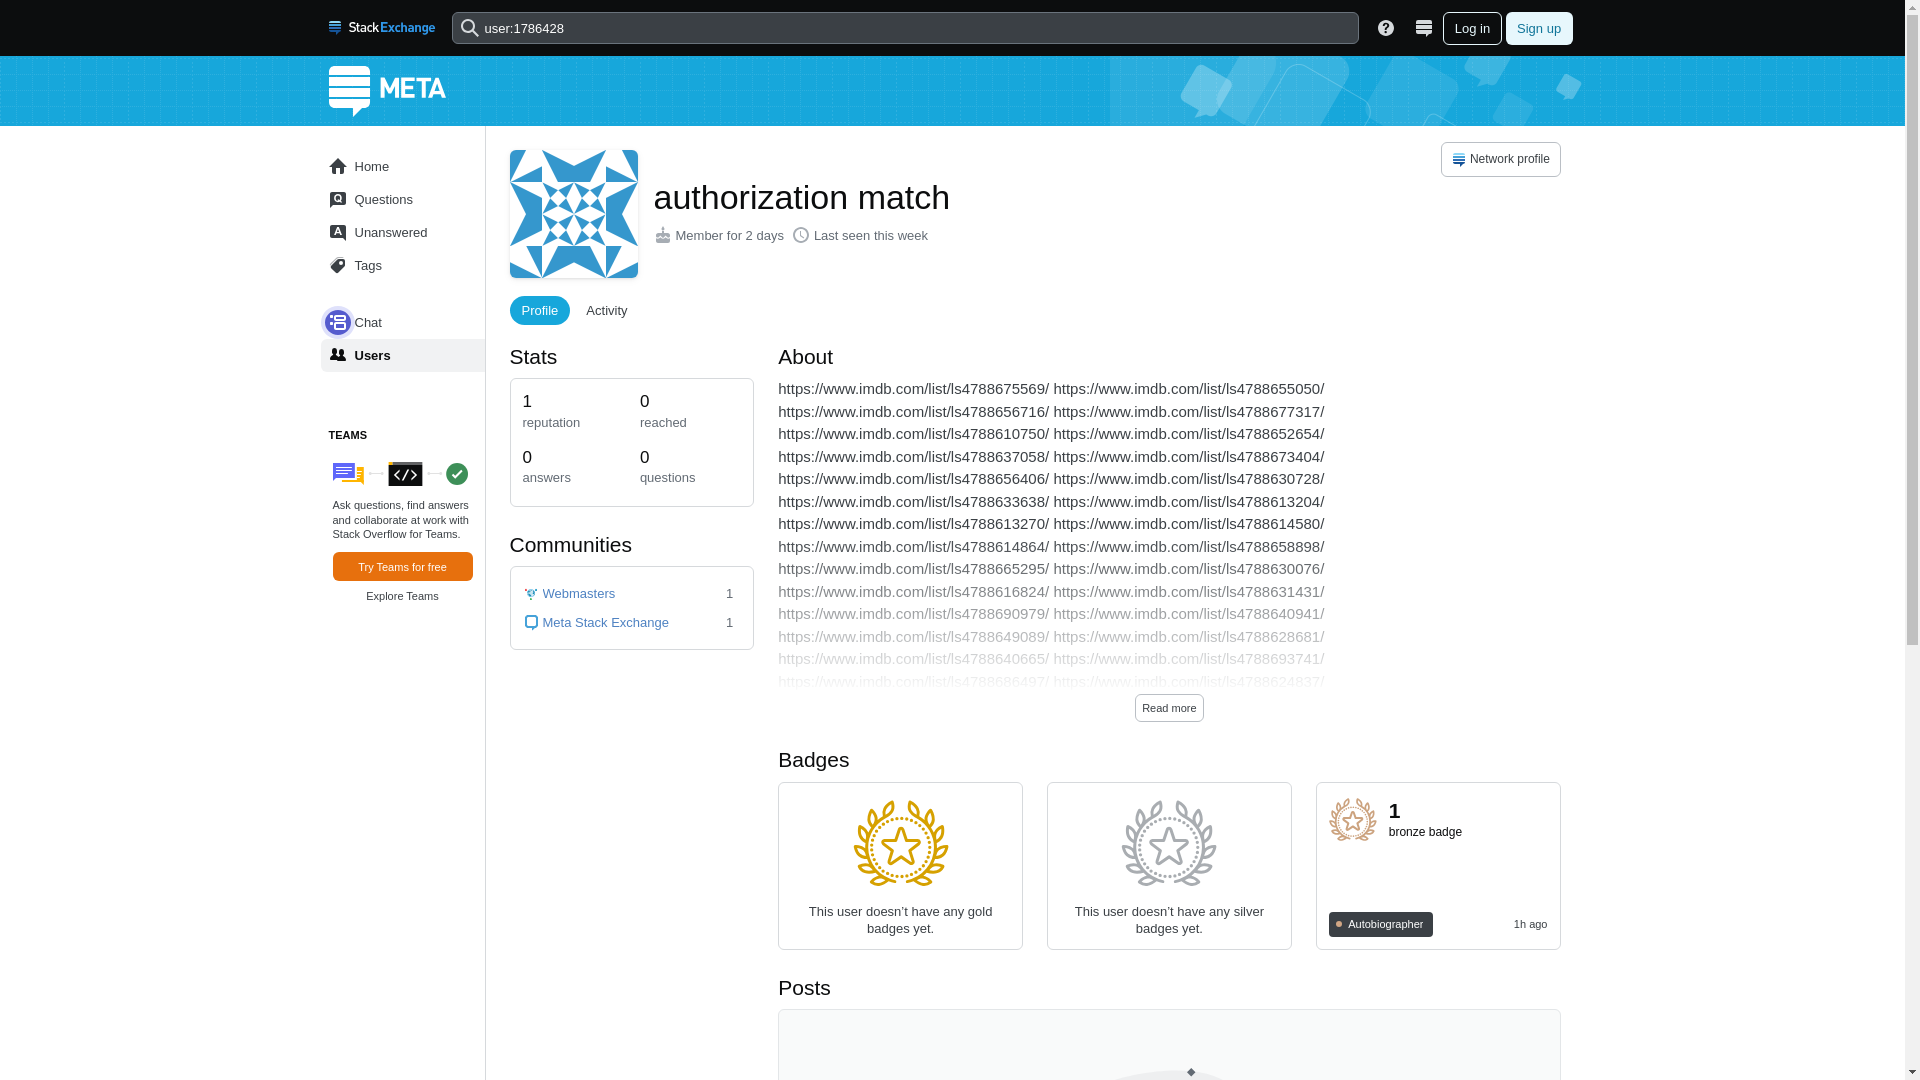Click the gold badge medal icon

900,843
